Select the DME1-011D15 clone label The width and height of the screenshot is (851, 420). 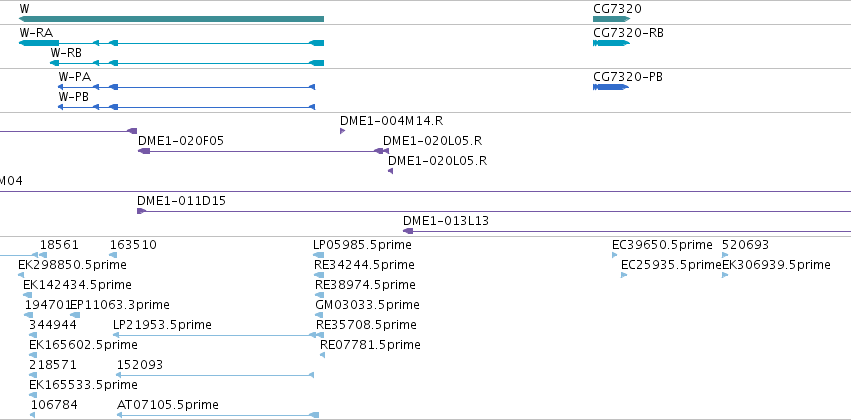pos(181,201)
